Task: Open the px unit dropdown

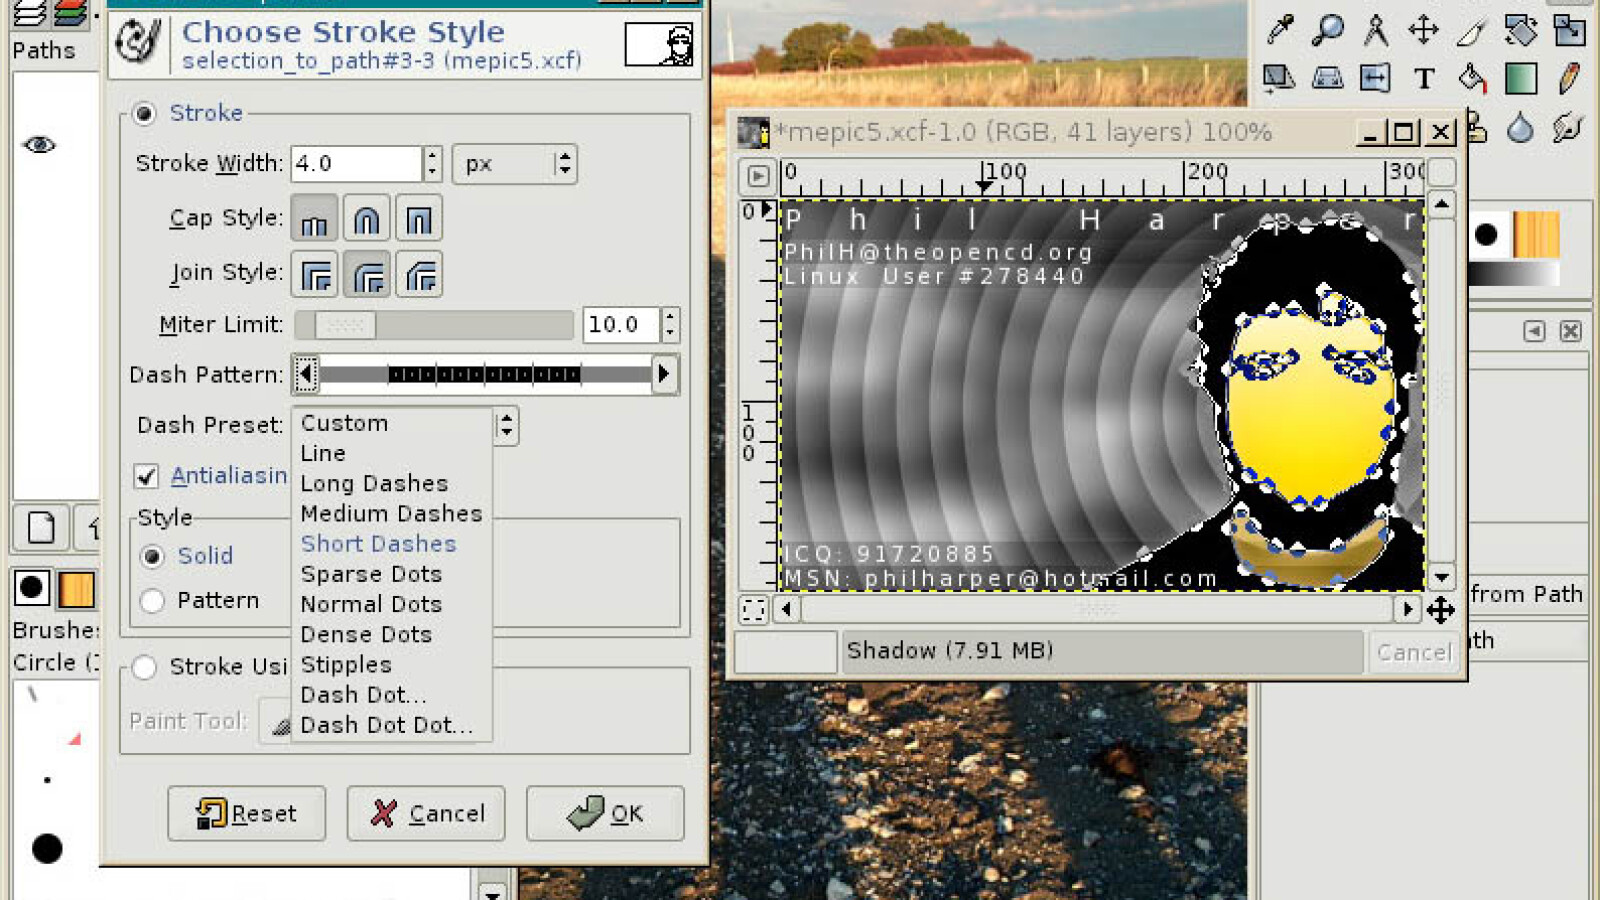Action: [x=514, y=164]
